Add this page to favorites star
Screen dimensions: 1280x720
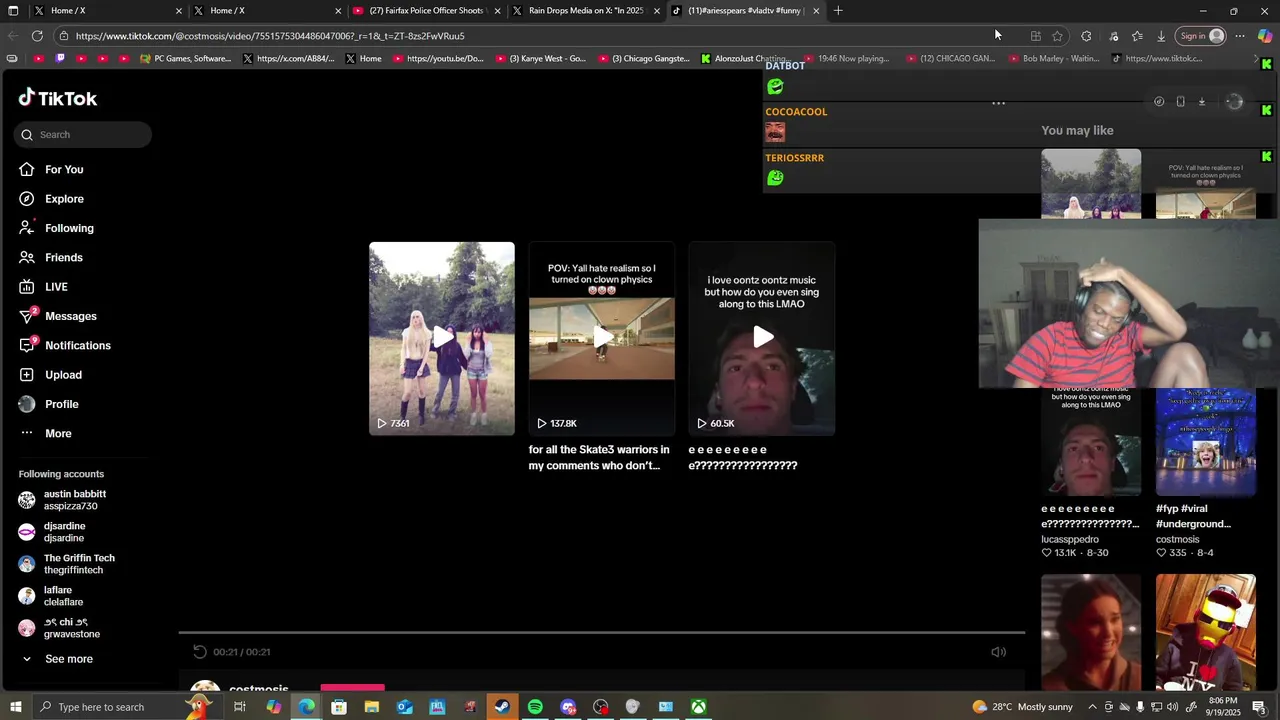[1057, 36]
